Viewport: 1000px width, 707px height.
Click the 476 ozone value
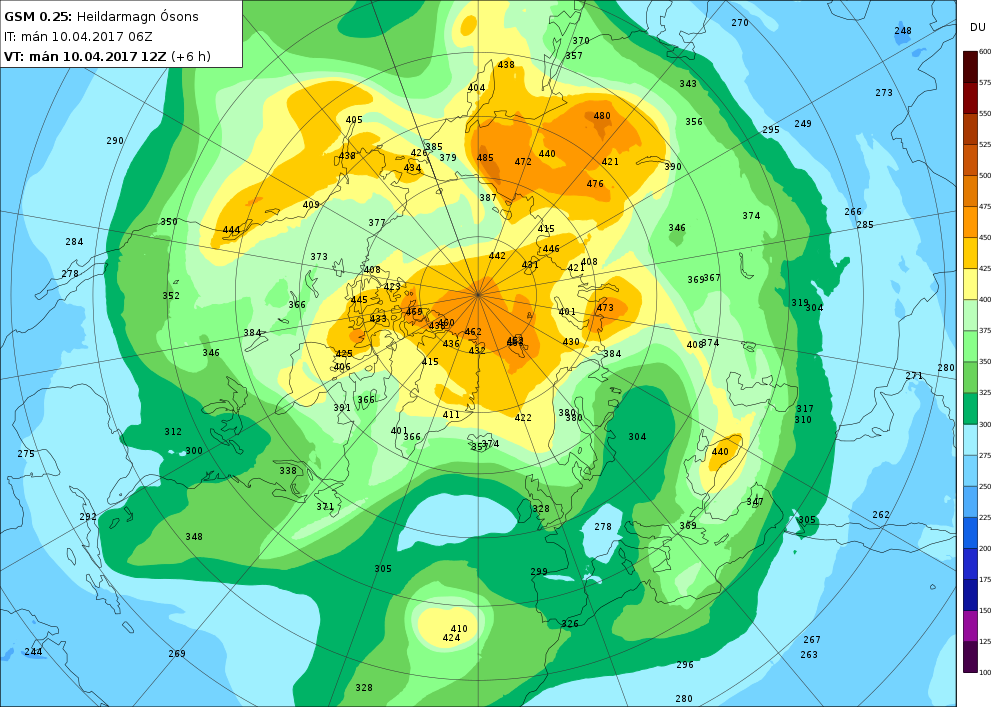coord(595,184)
